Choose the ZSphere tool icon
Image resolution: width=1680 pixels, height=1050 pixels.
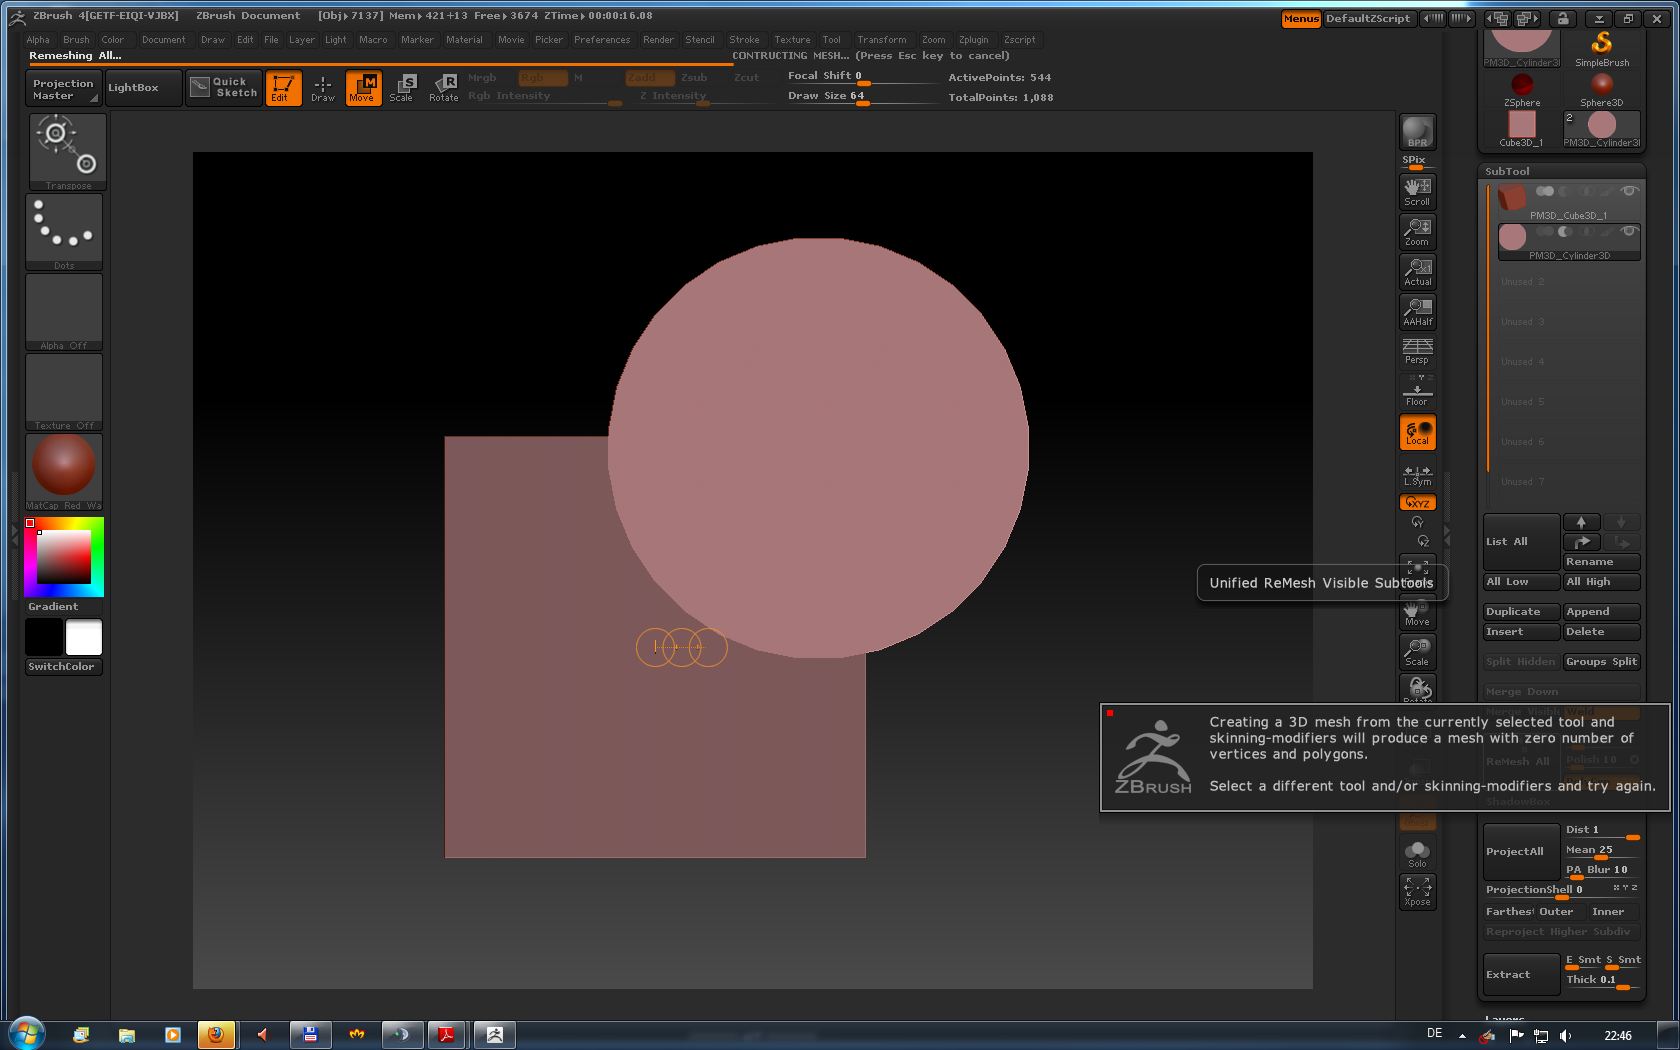tap(1522, 89)
